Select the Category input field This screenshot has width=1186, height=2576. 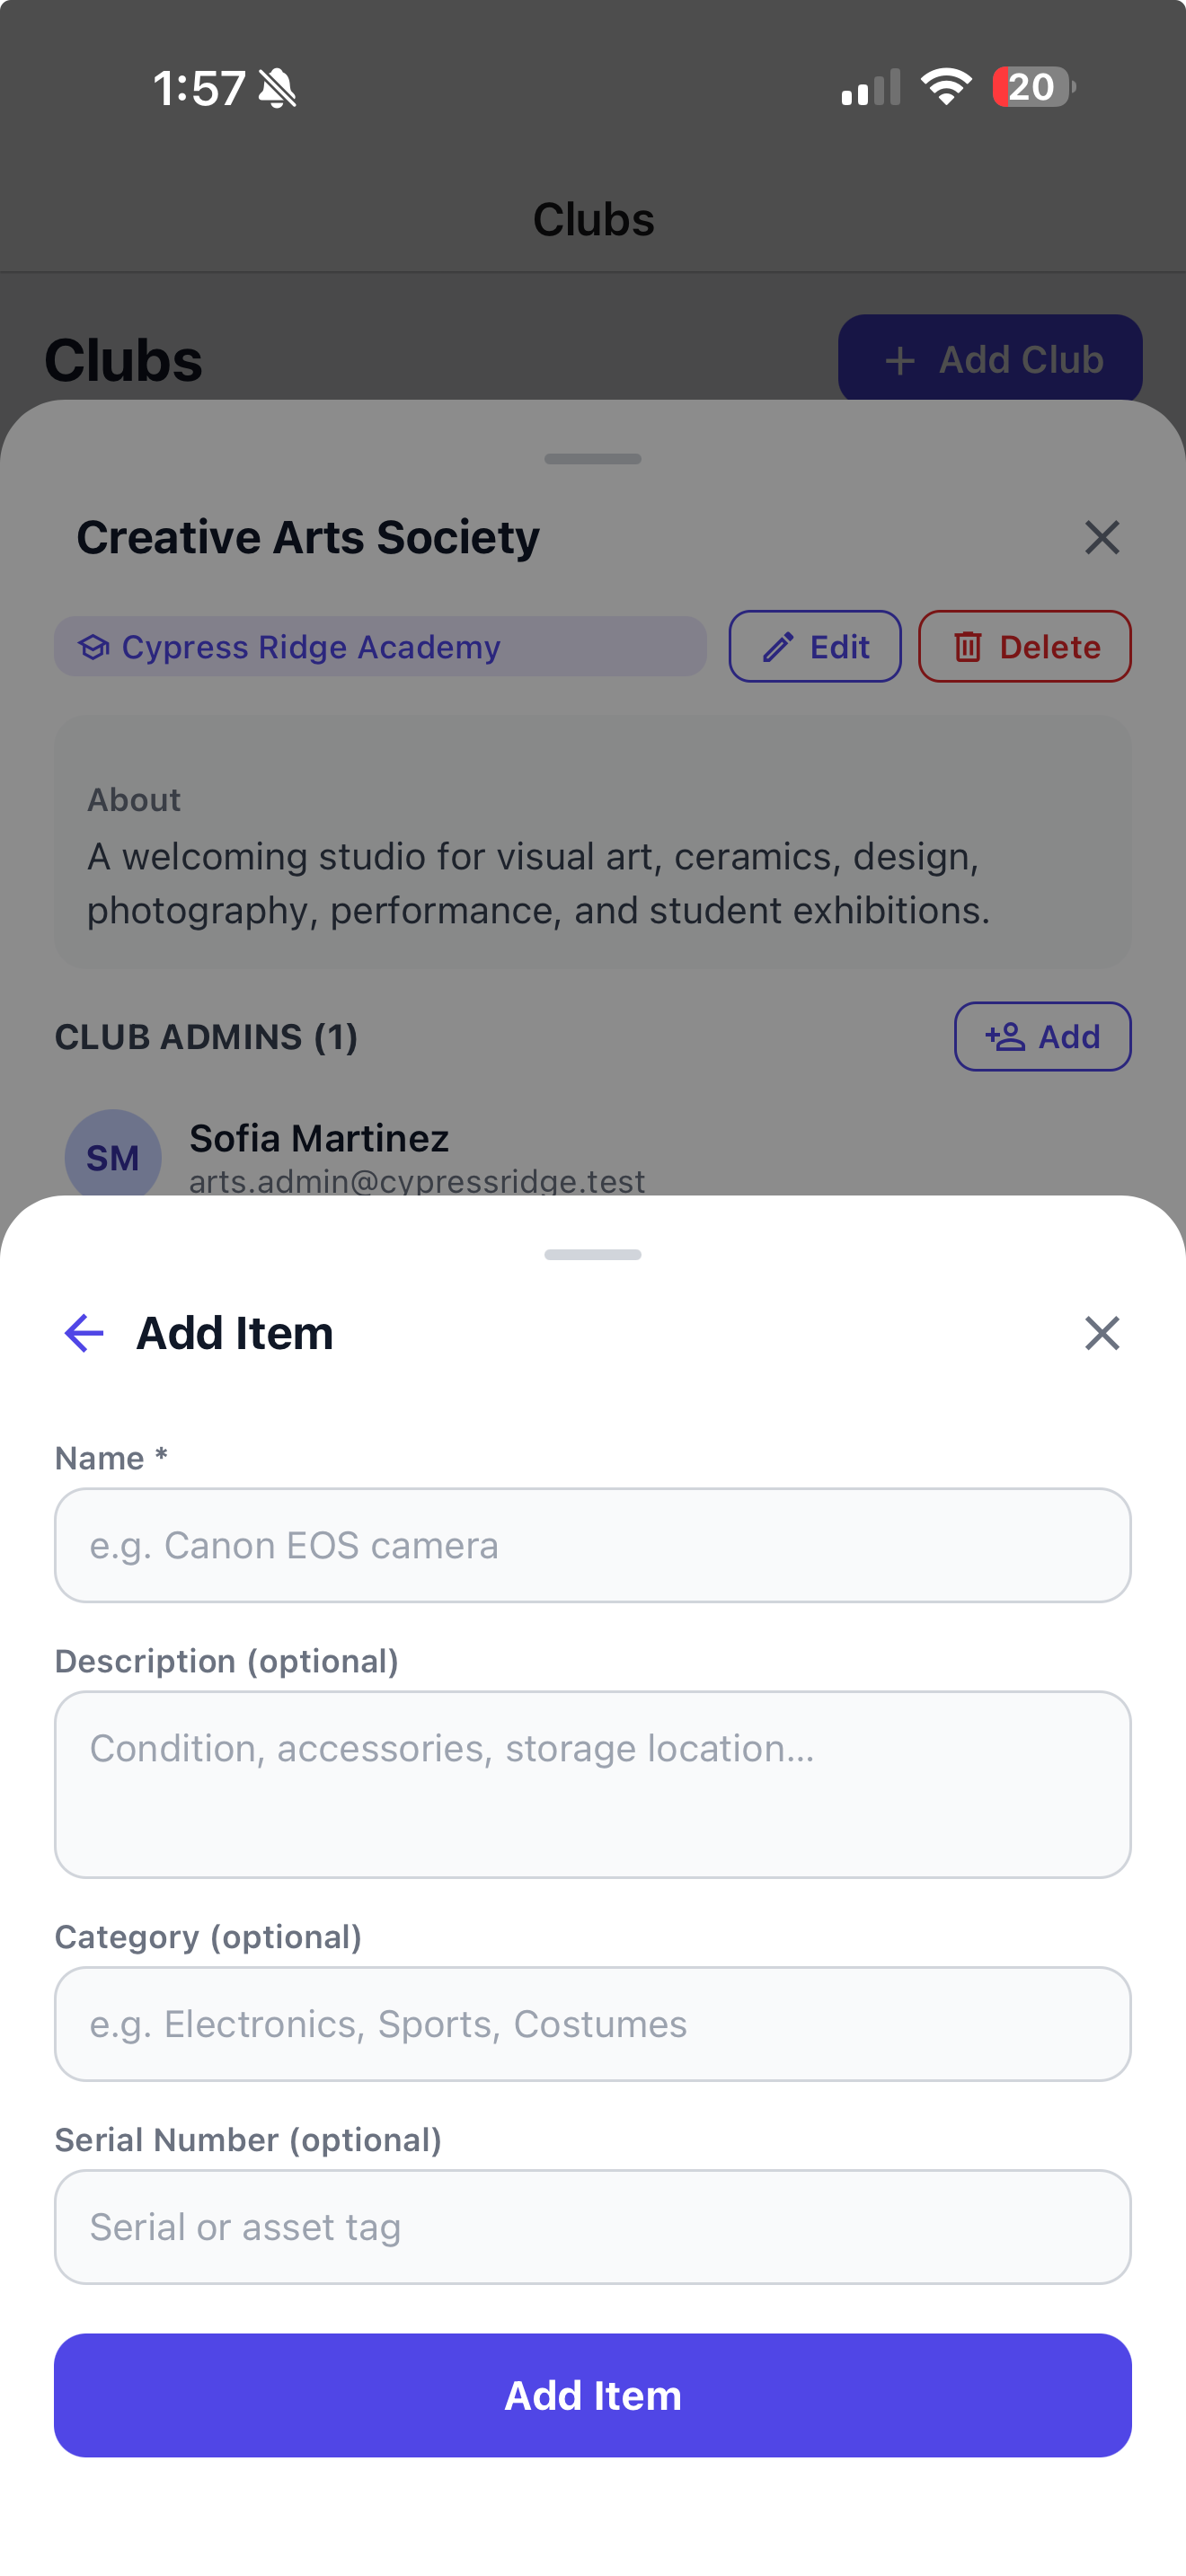[593, 2024]
